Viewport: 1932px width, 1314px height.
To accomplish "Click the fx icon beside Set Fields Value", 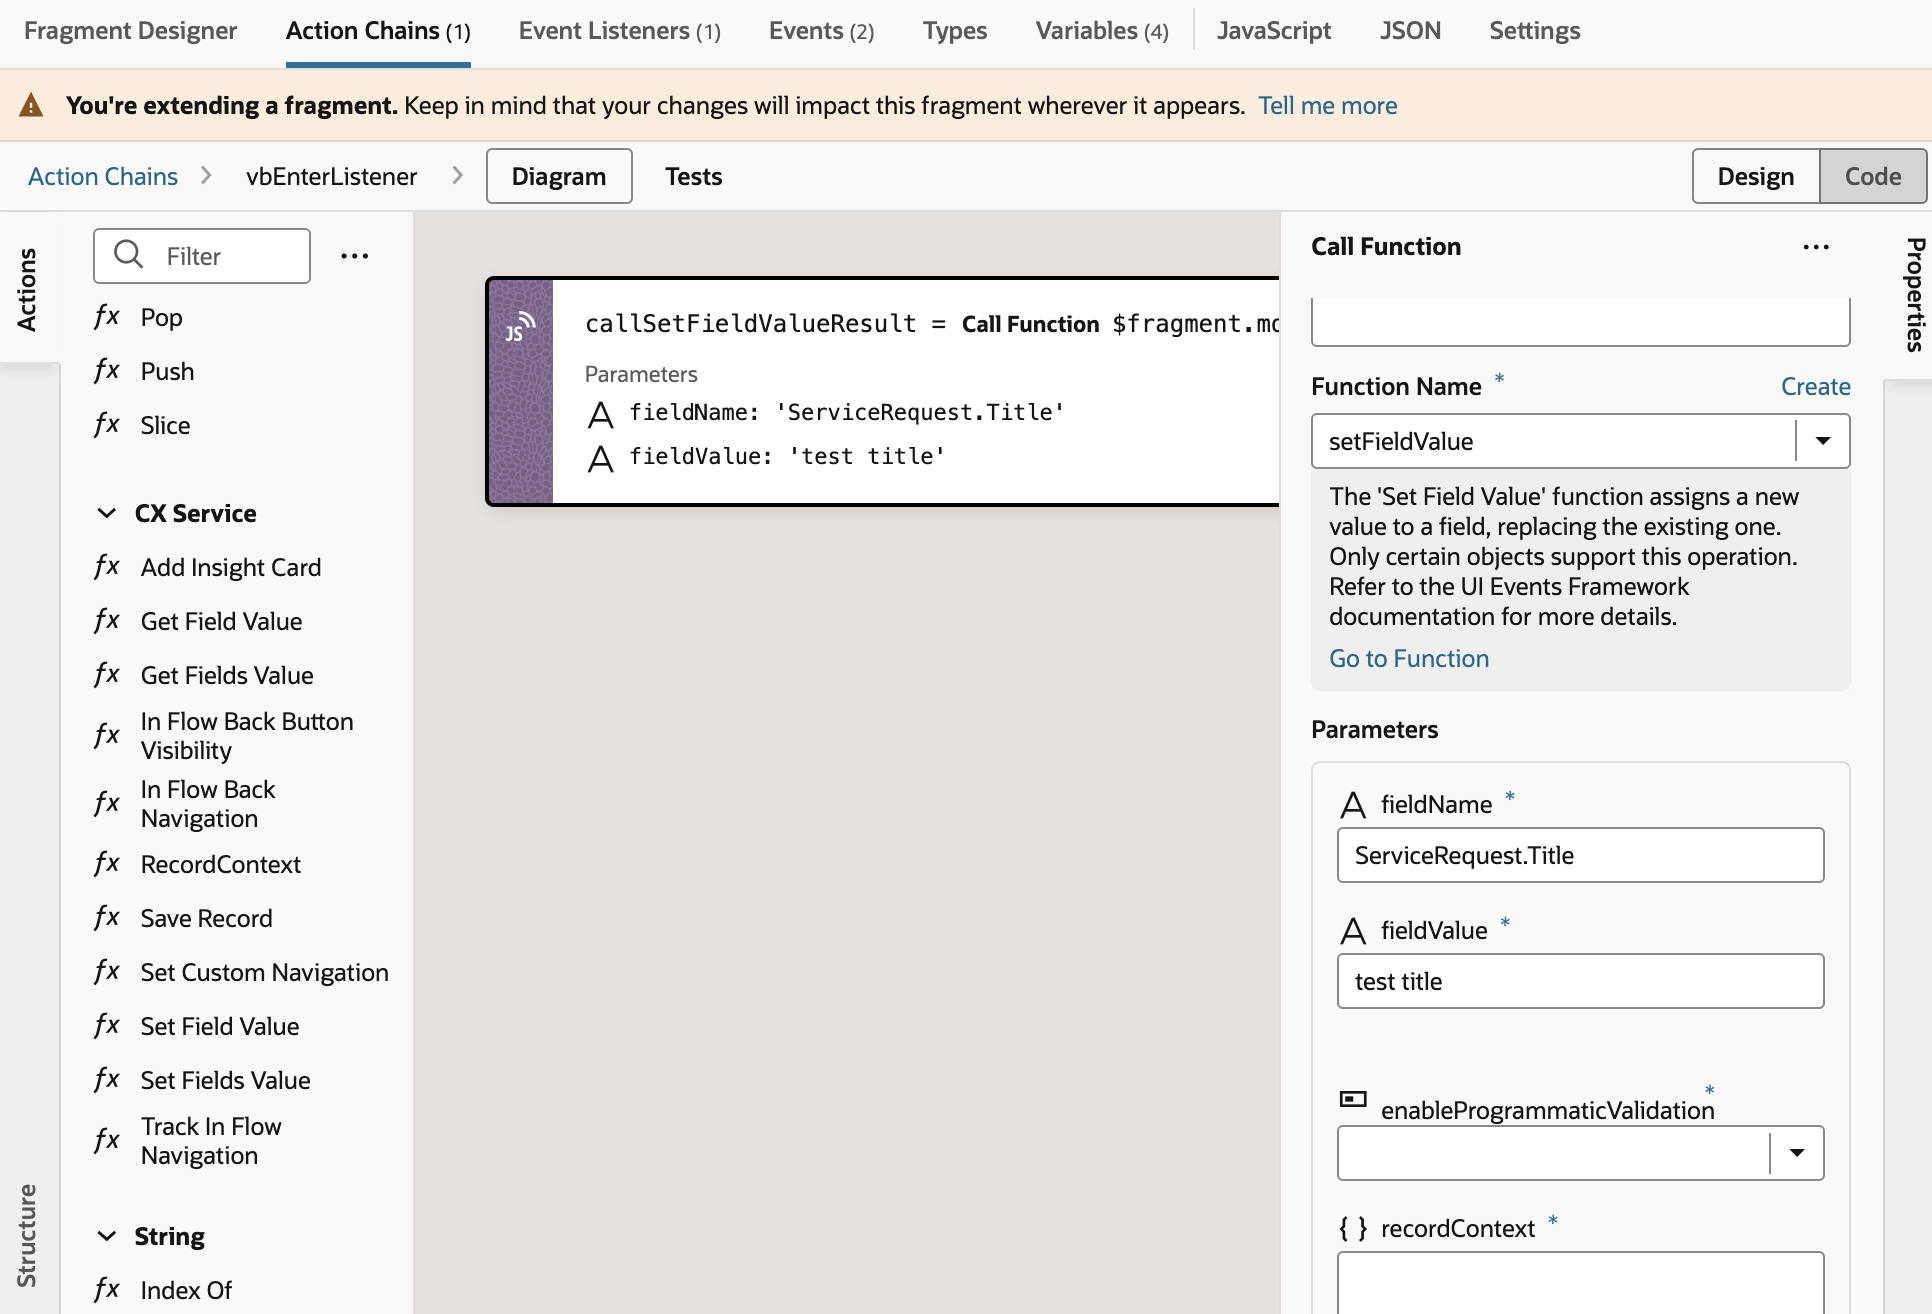I will coord(107,1080).
